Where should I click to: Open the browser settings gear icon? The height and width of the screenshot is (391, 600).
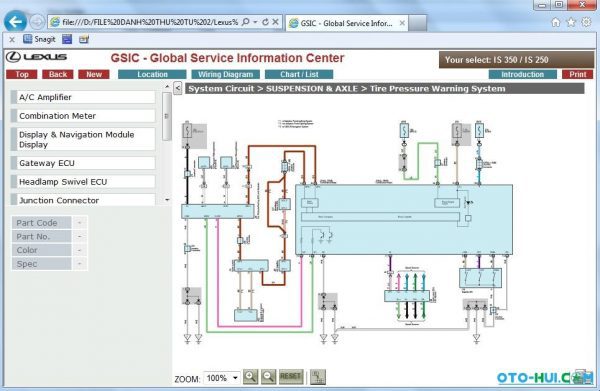pyautogui.click(x=586, y=22)
